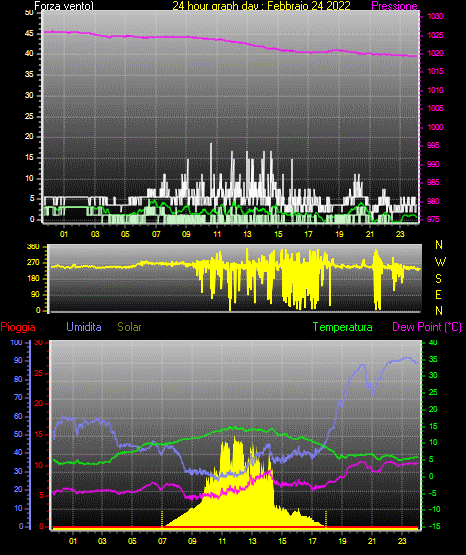Click the 24 hour graph day title
The image size is (466, 555).
261,6
